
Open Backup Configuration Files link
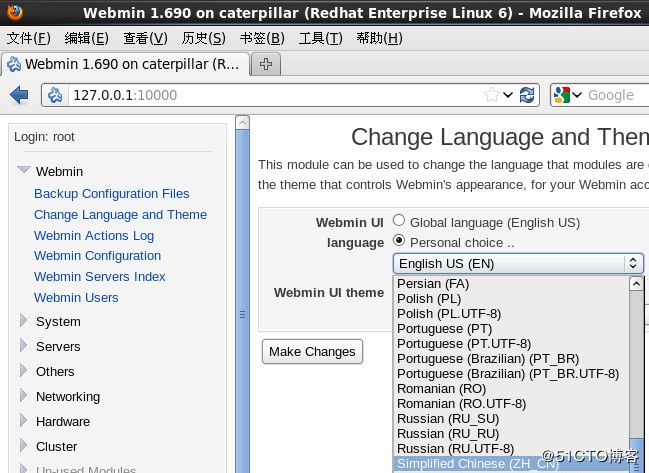(112, 194)
